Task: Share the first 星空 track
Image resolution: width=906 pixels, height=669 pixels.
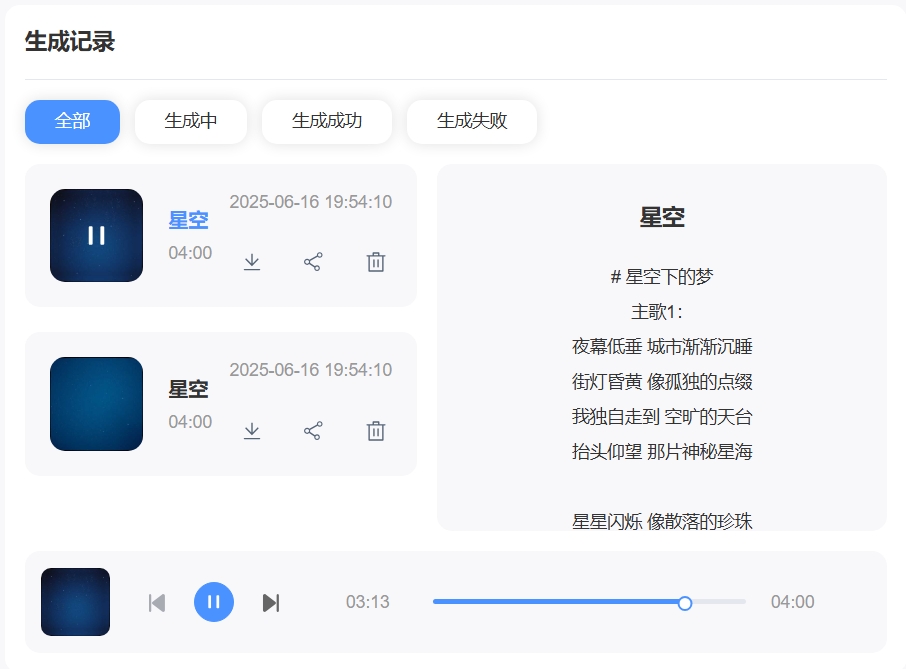Action: pyautogui.click(x=313, y=262)
